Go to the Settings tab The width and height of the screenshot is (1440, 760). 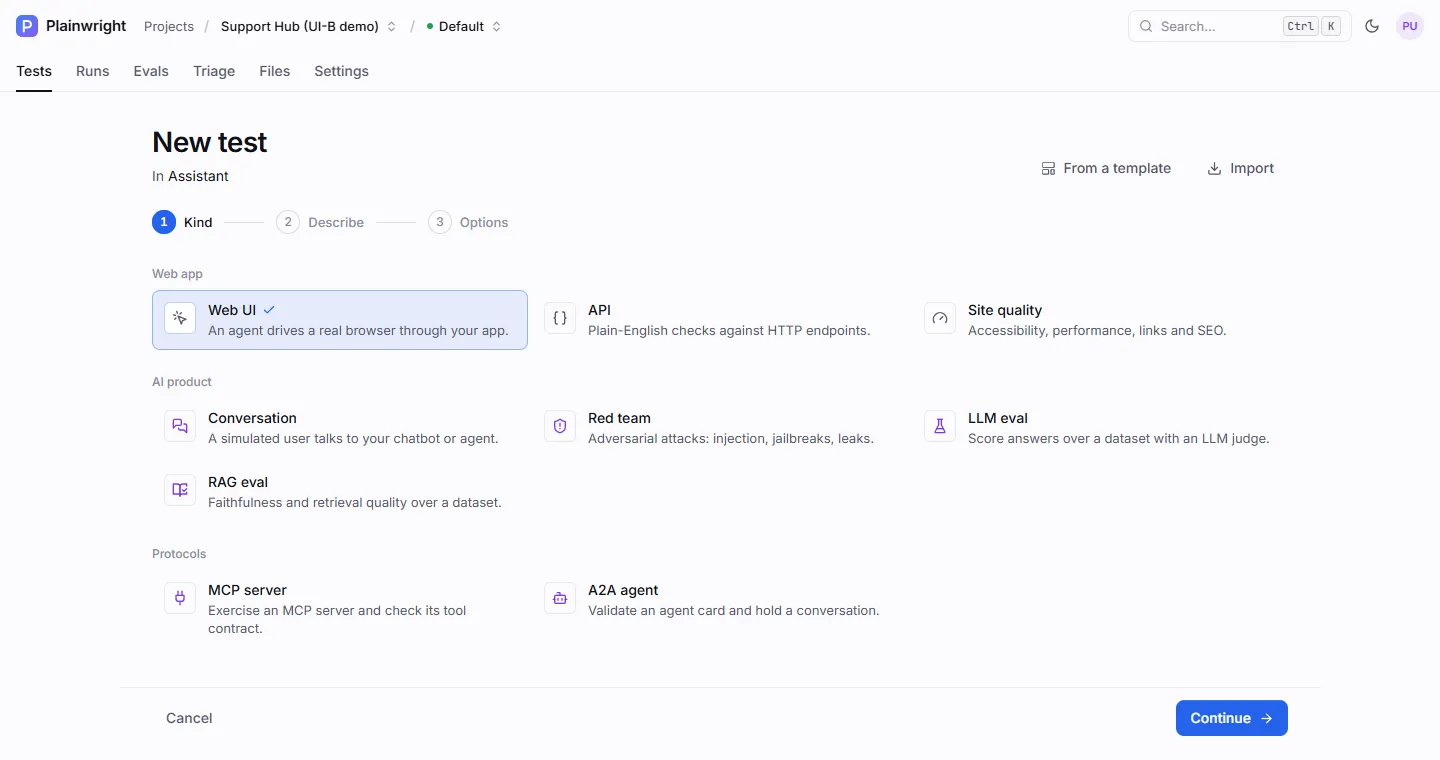pos(341,71)
